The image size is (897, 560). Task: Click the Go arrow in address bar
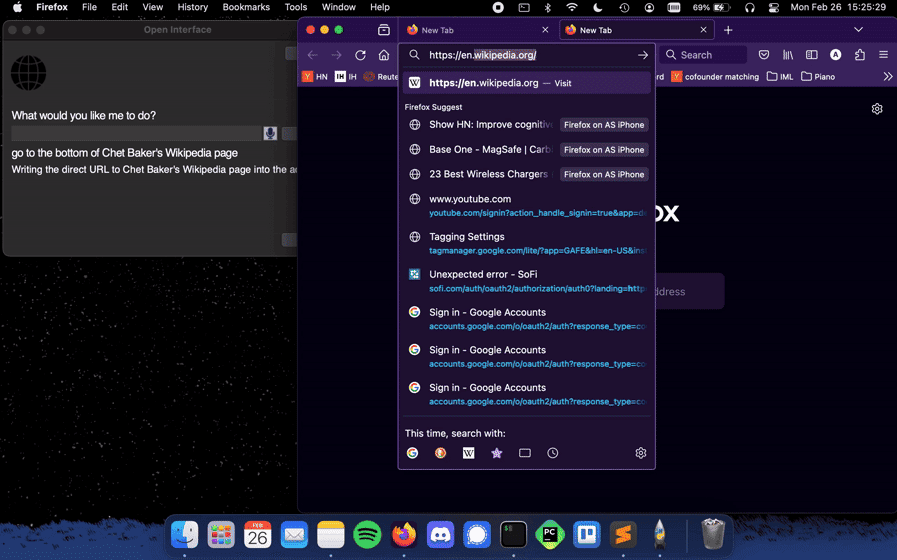(643, 55)
